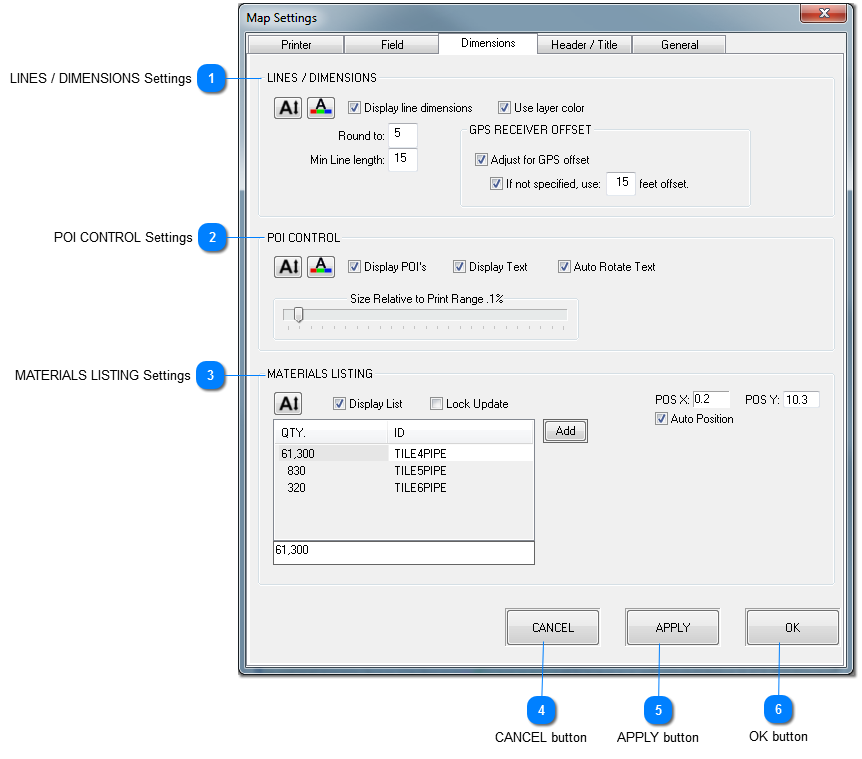Image resolution: width=862 pixels, height=759 pixels.
Task: Open the color picker for LINES / DIMENSIONS
Action: pyautogui.click(x=320, y=107)
